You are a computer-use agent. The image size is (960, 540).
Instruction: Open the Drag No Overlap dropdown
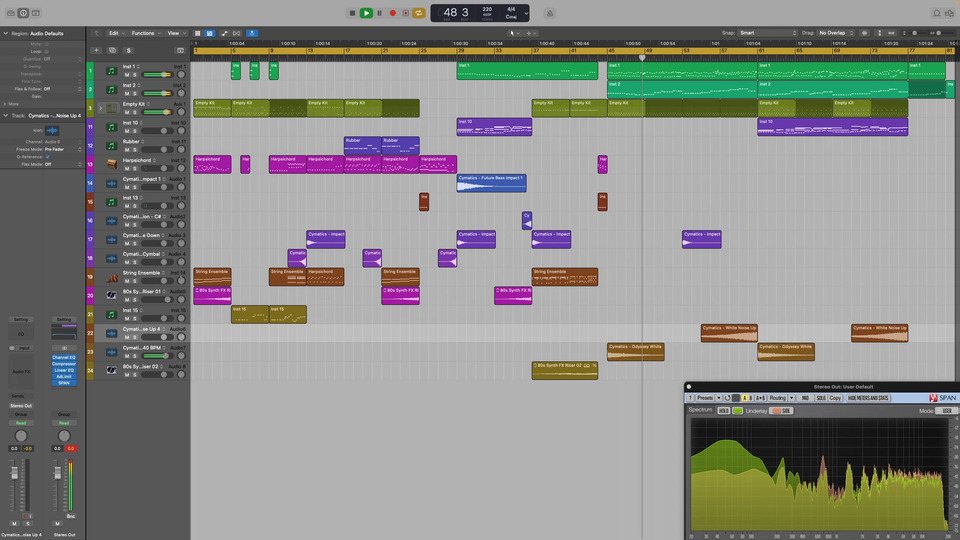click(836, 33)
